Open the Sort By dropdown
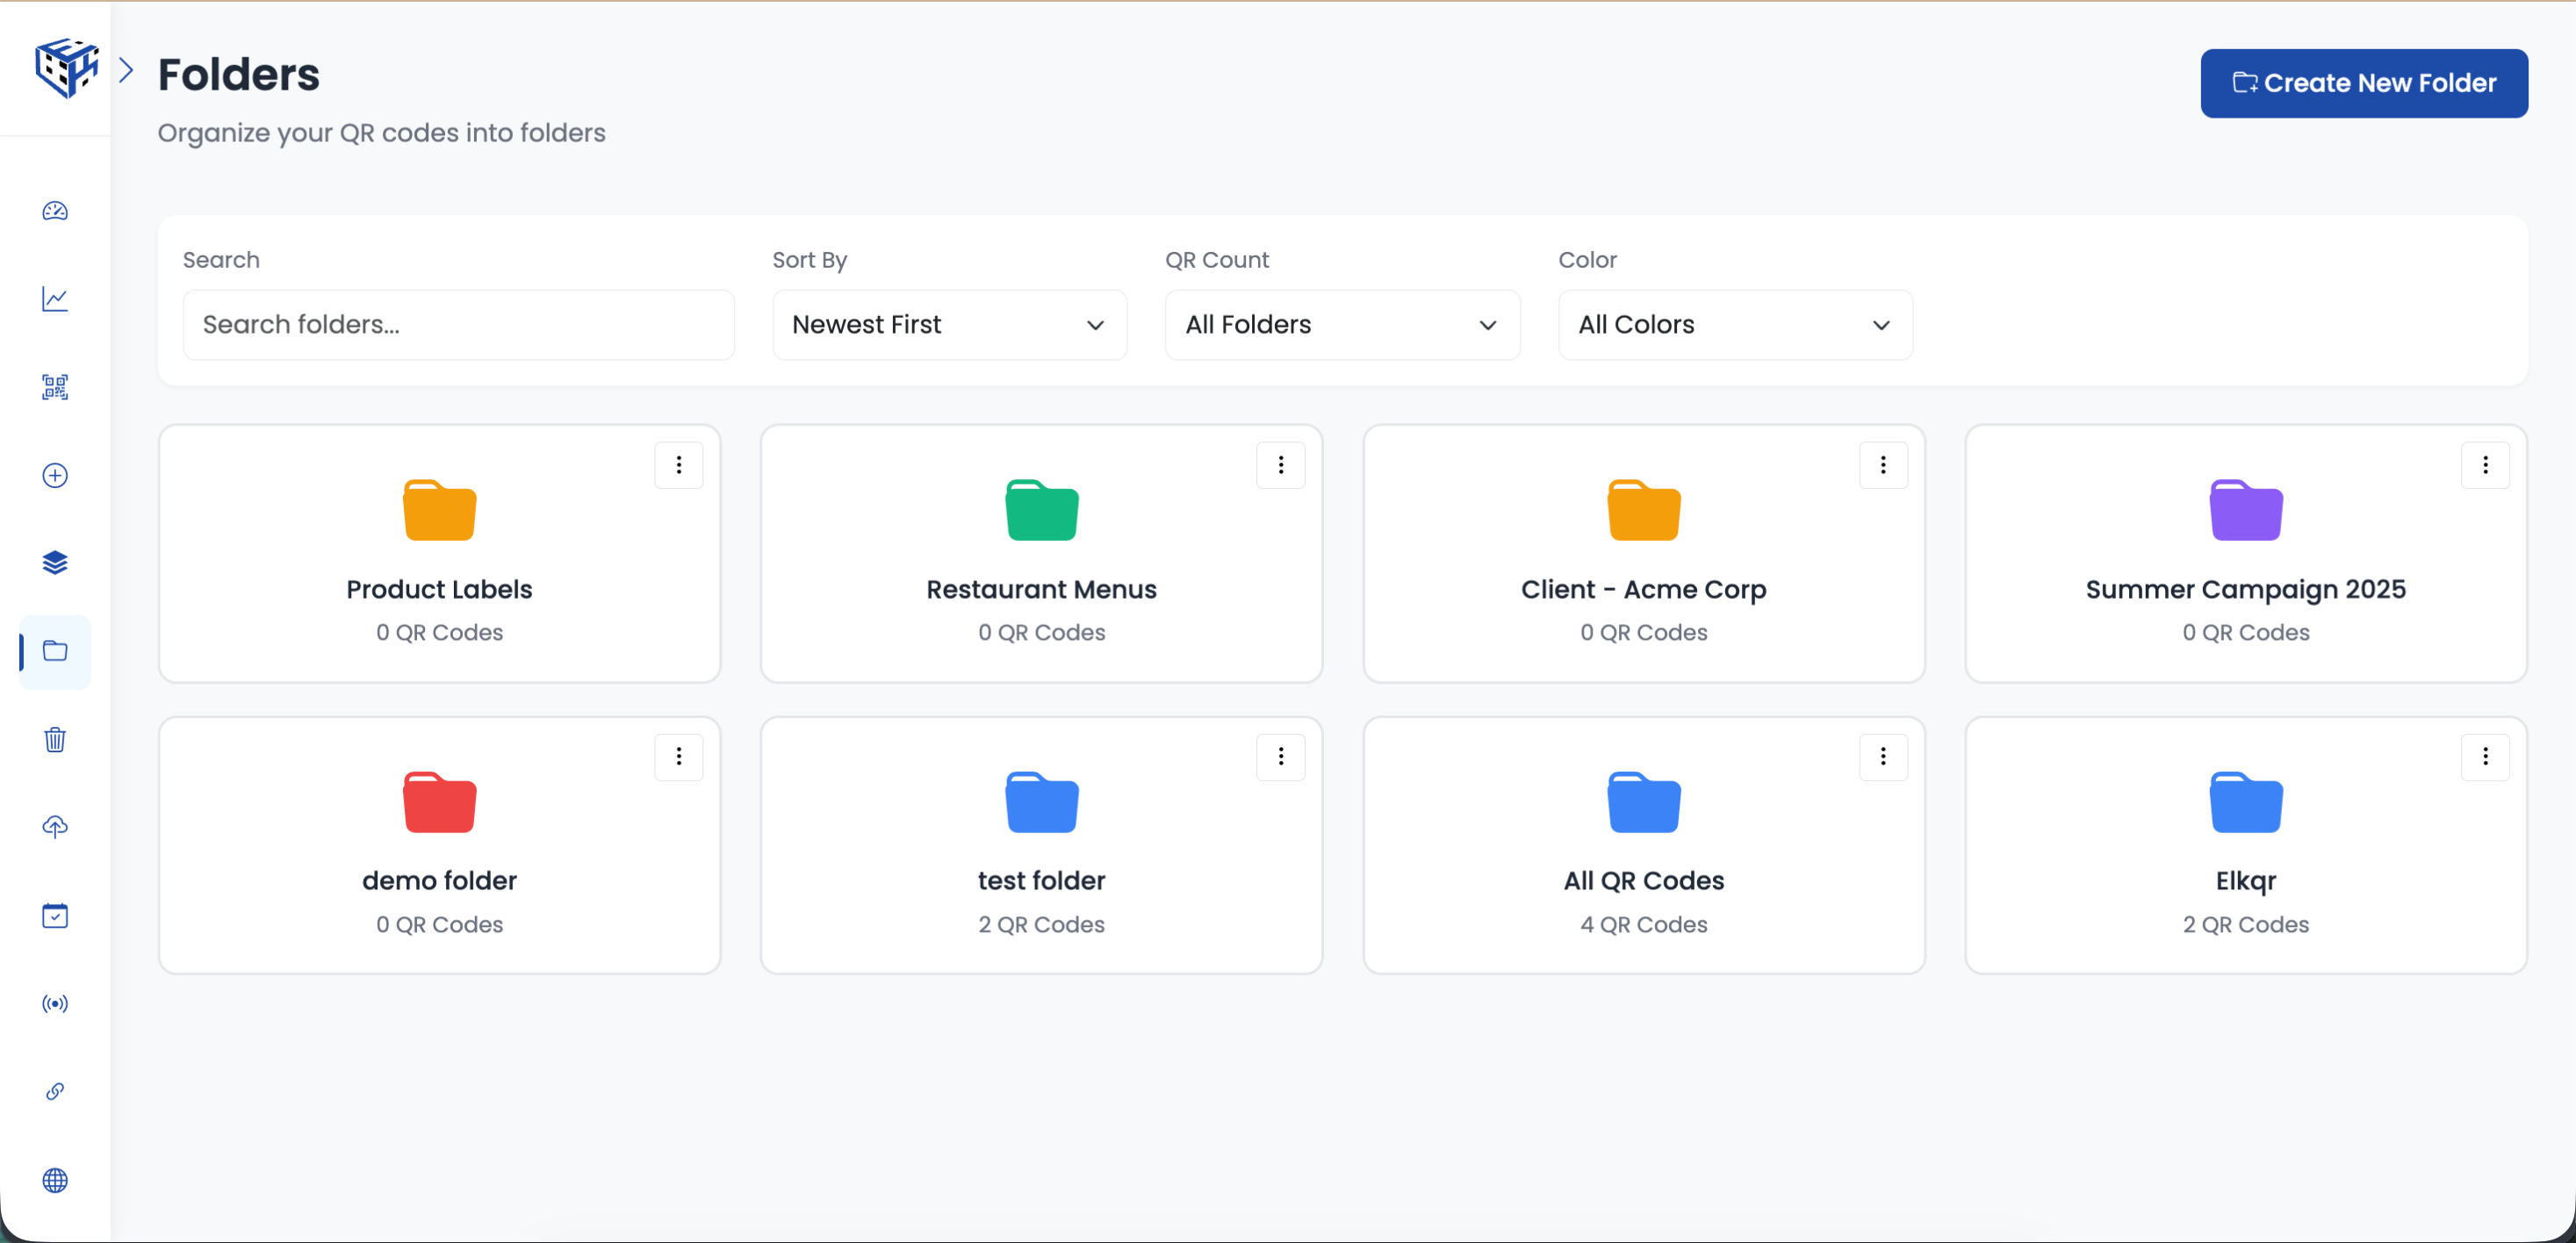The width and height of the screenshot is (2576, 1243). (x=947, y=324)
